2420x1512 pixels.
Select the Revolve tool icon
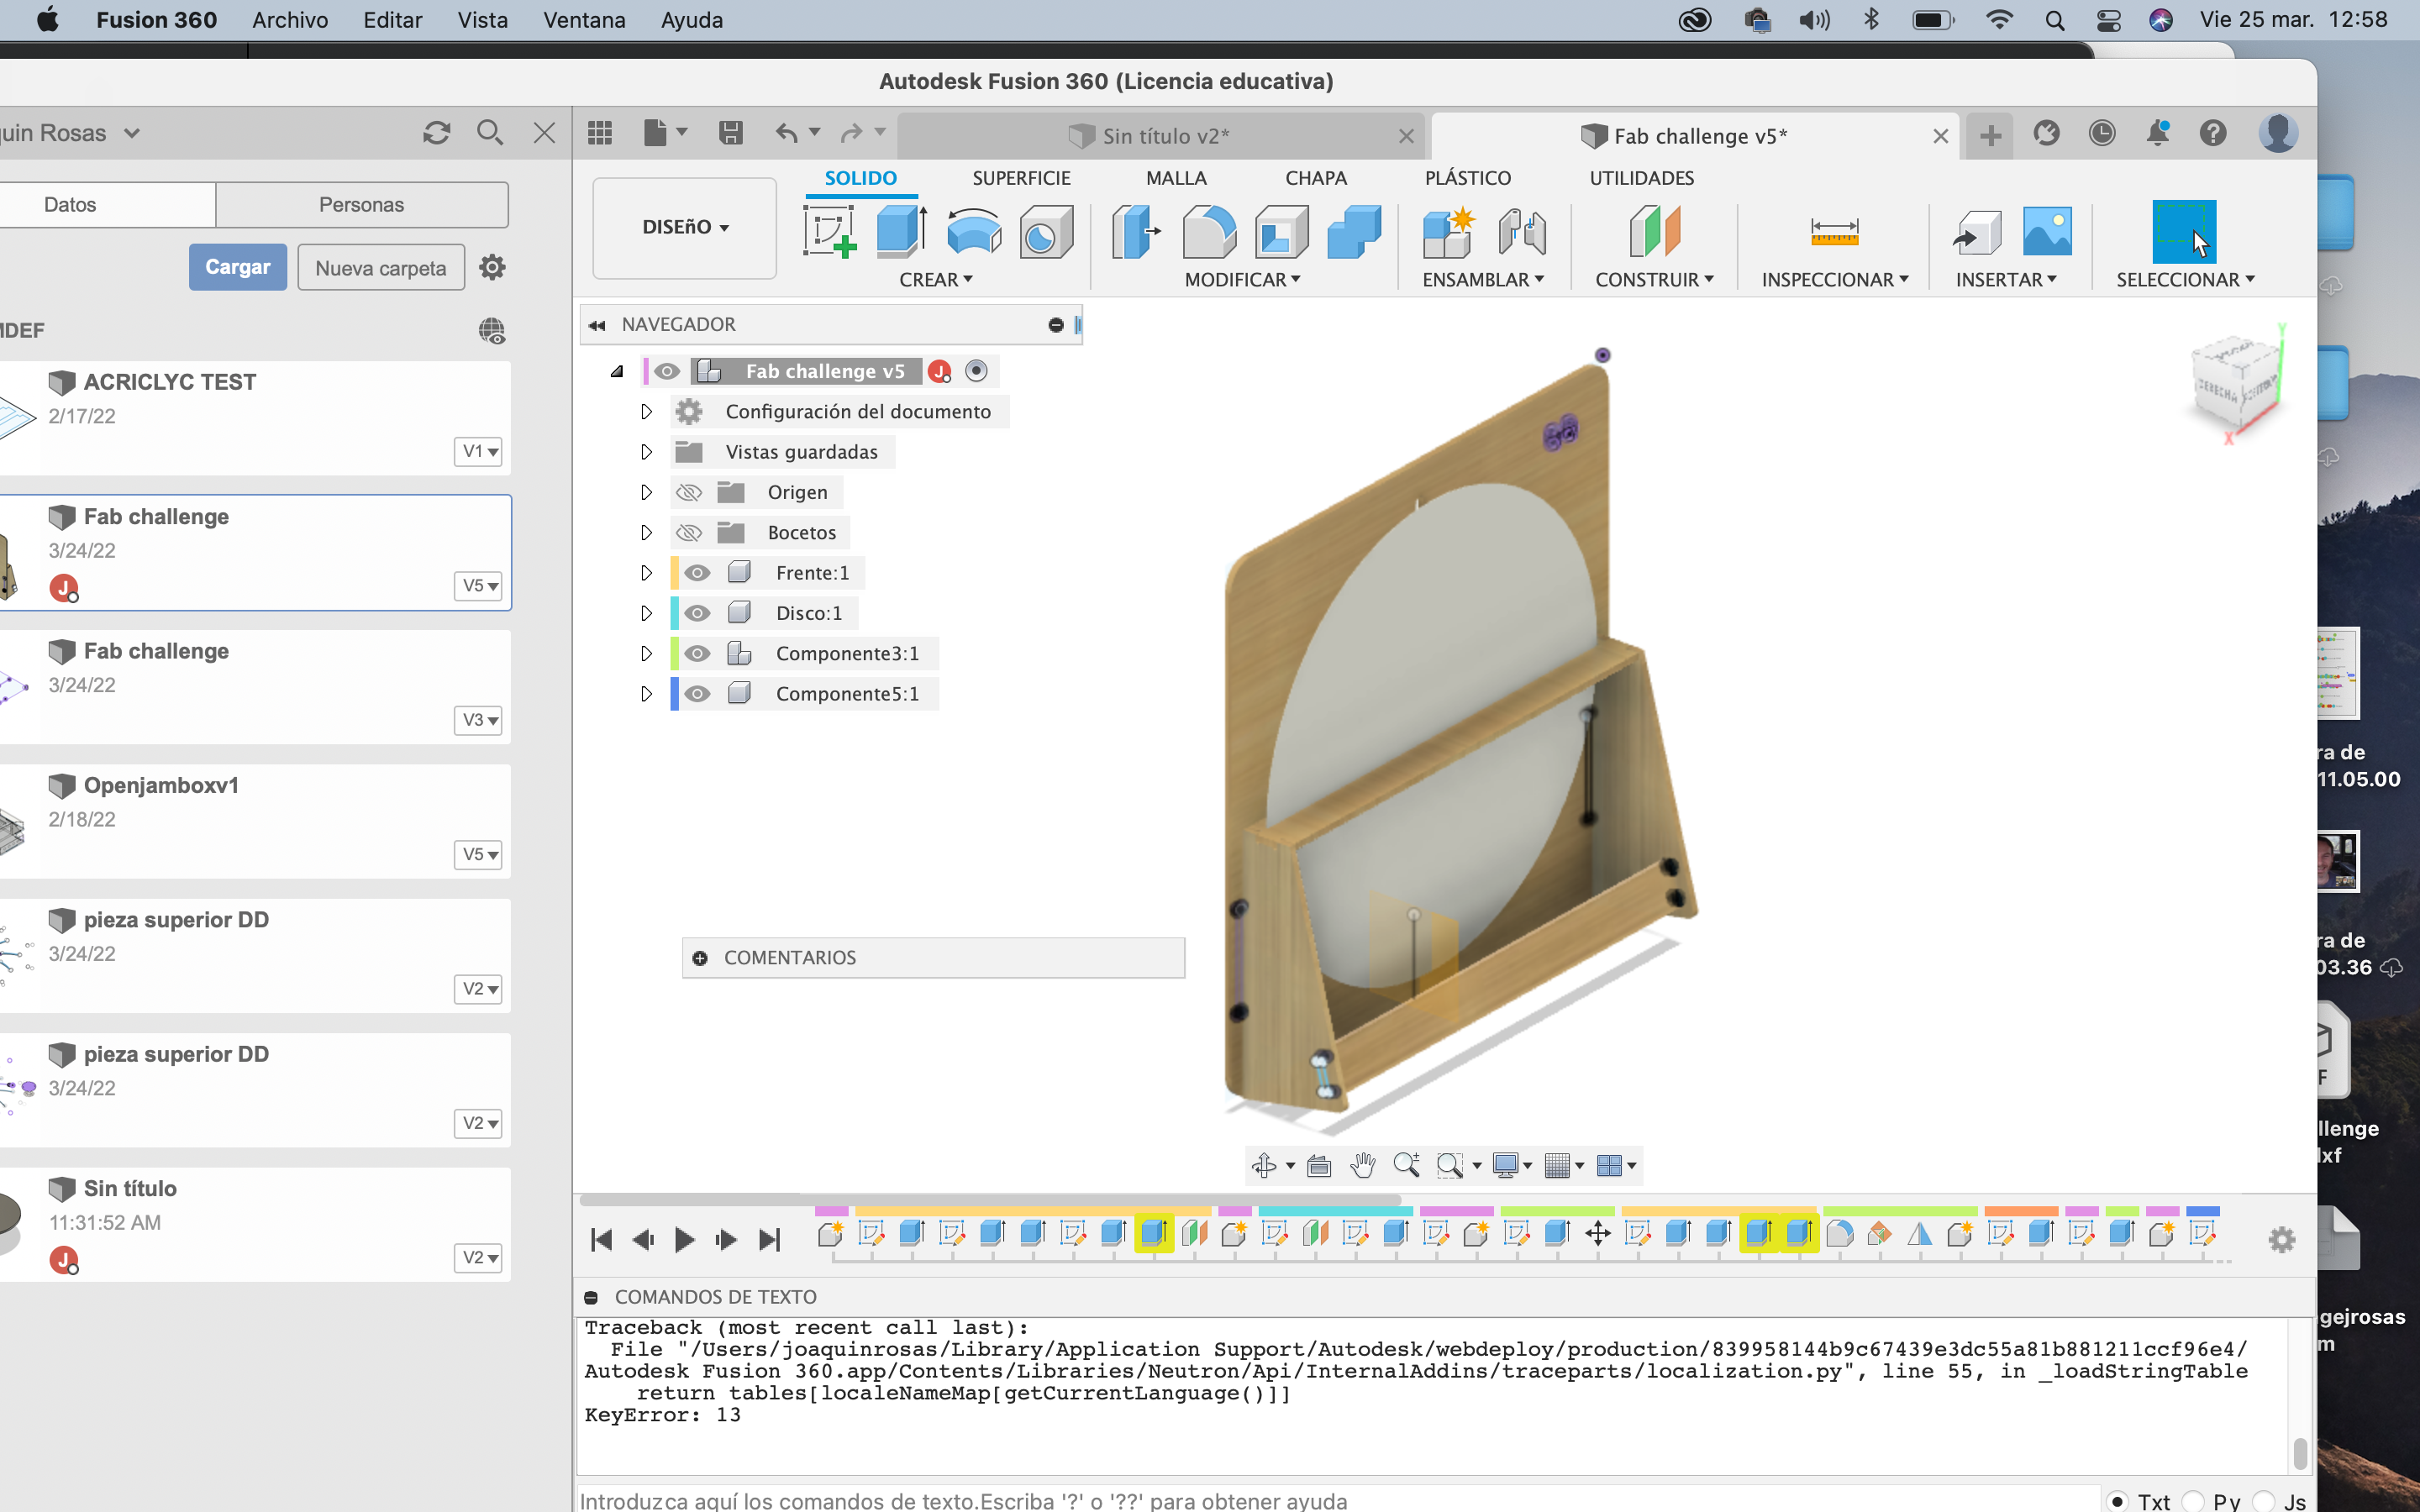coord(973,232)
